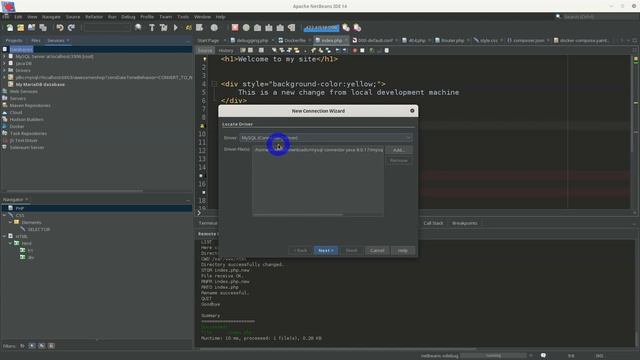640x360 pixels.
Task: Open the Call Stack tab
Action: (x=433, y=223)
